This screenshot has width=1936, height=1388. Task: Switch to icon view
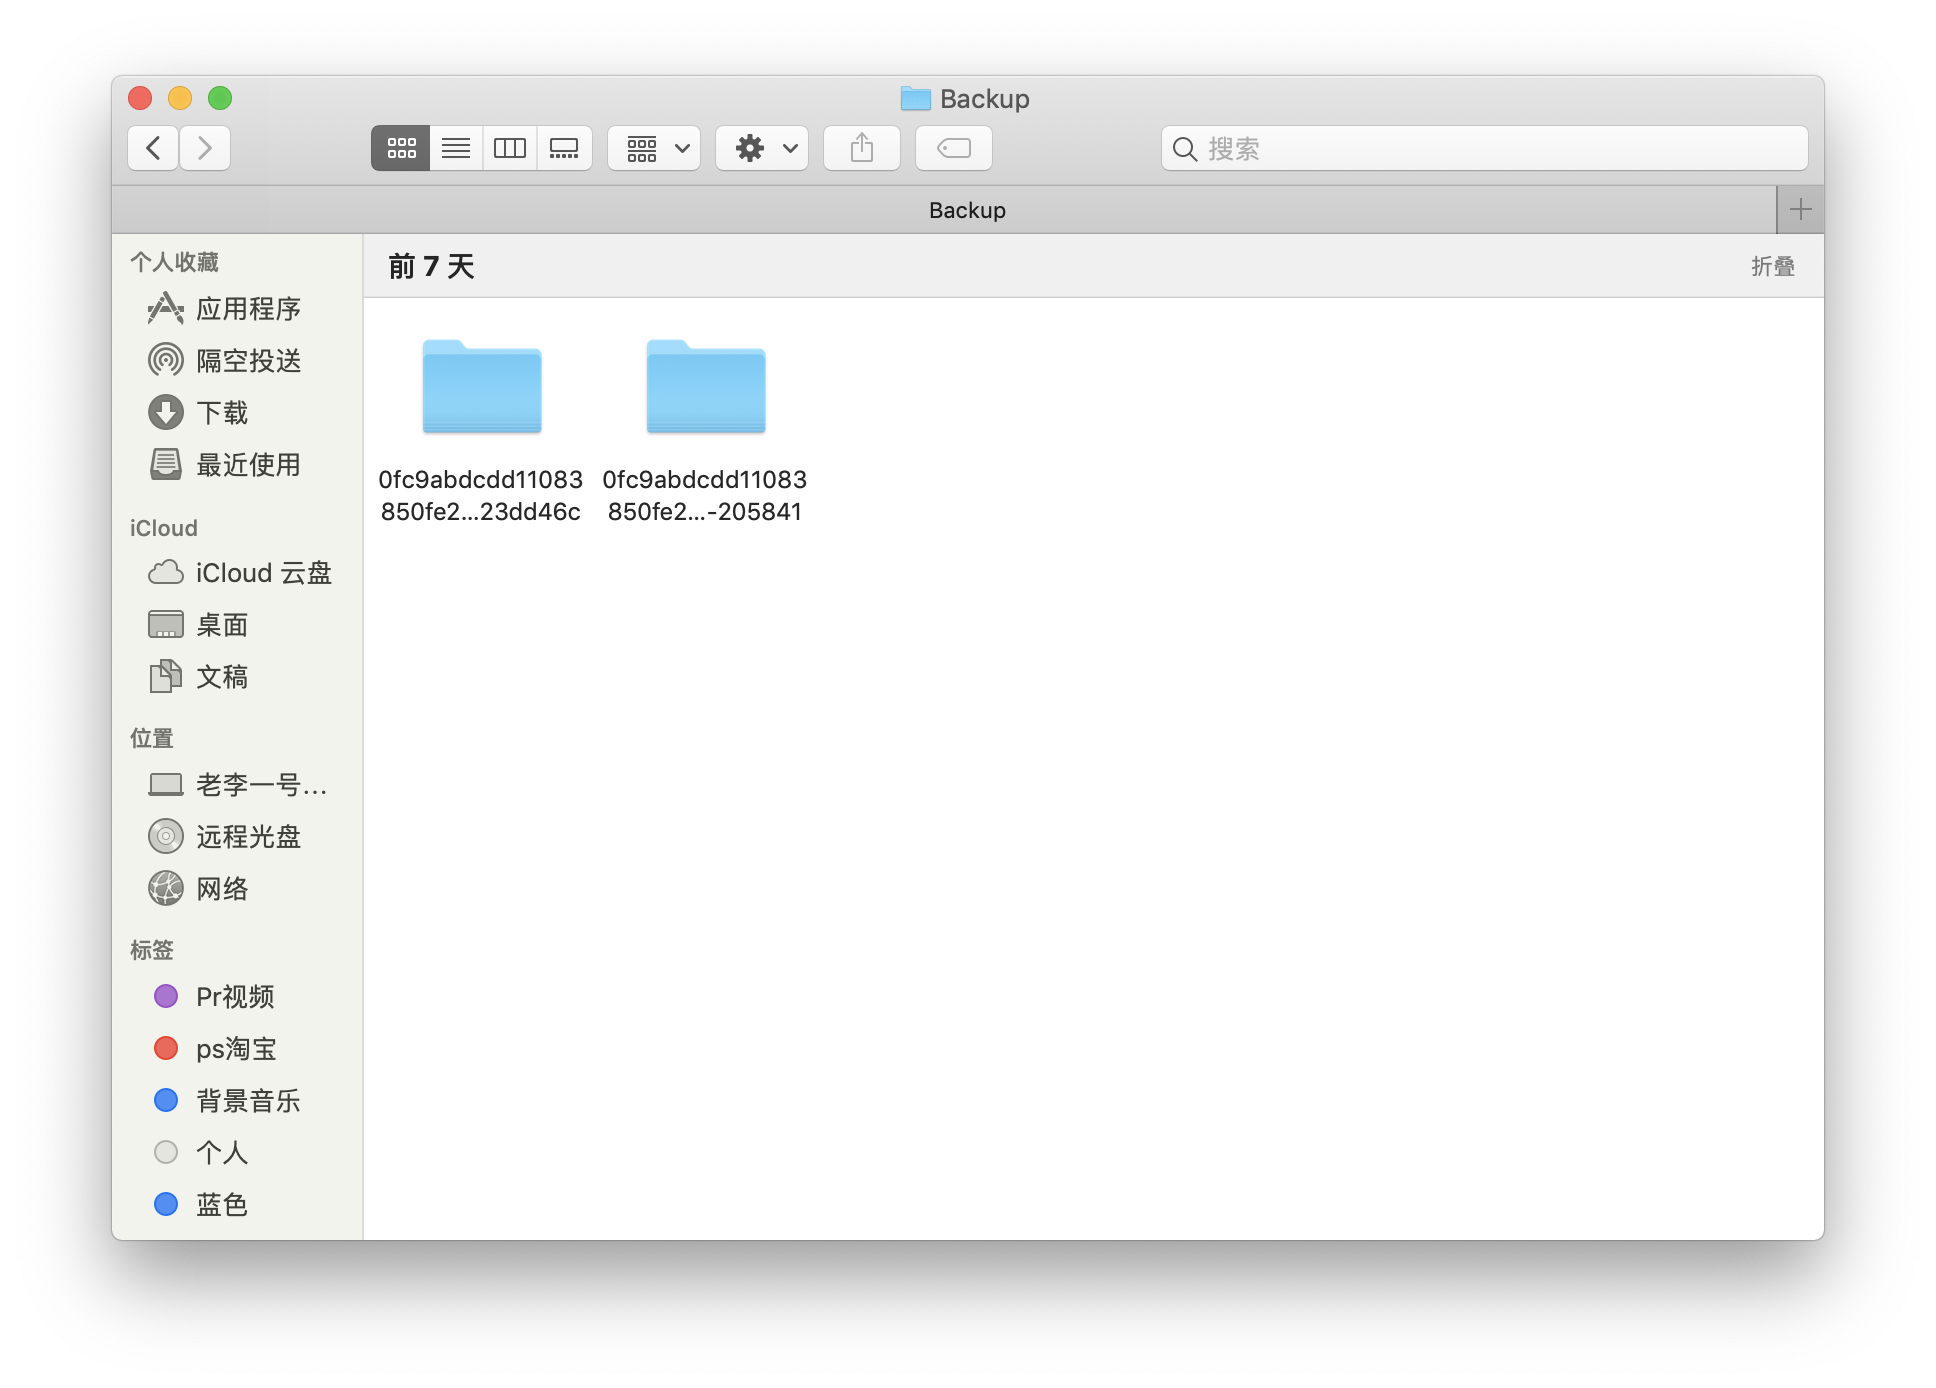point(401,149)
